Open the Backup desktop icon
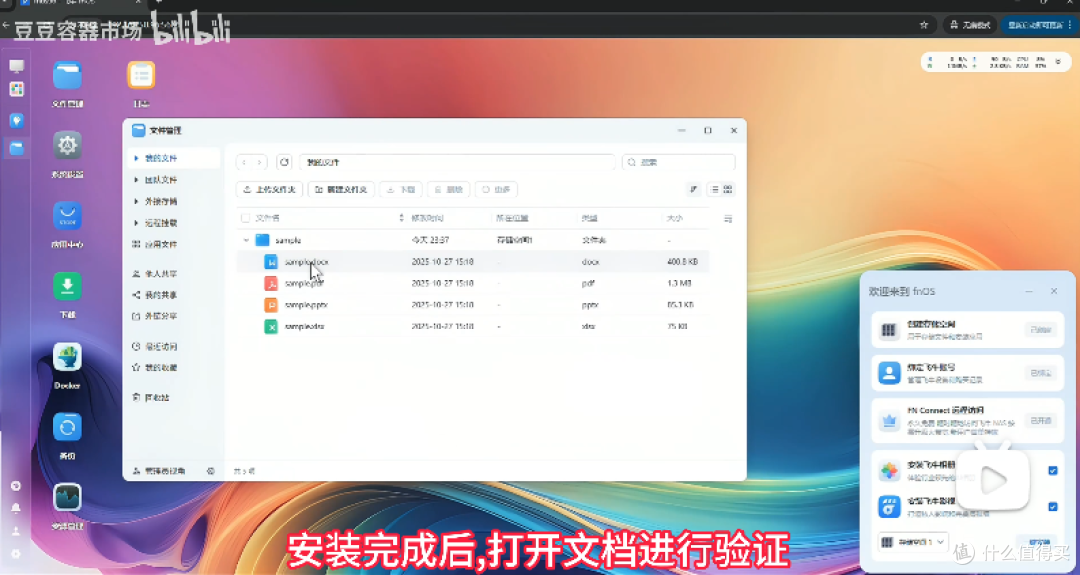The image size is (1080, 575). coord(67,427)
